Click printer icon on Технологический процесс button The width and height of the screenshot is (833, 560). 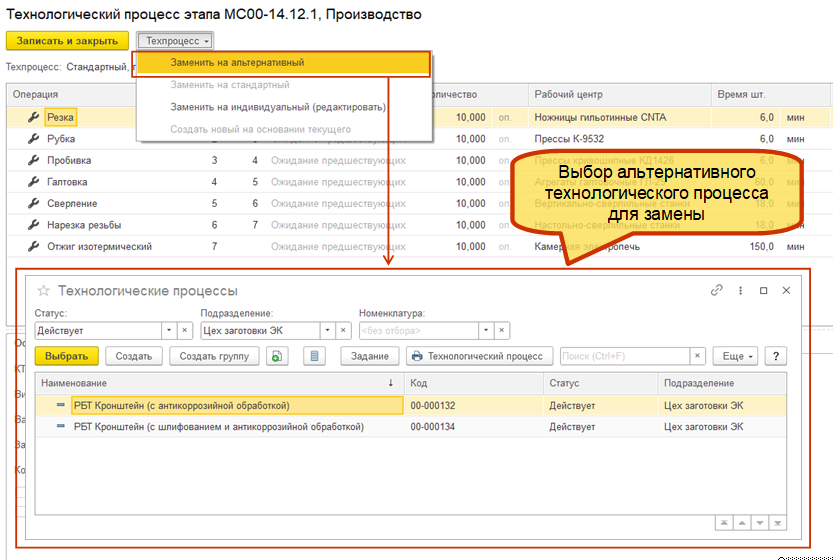click(x=418, y=356)
